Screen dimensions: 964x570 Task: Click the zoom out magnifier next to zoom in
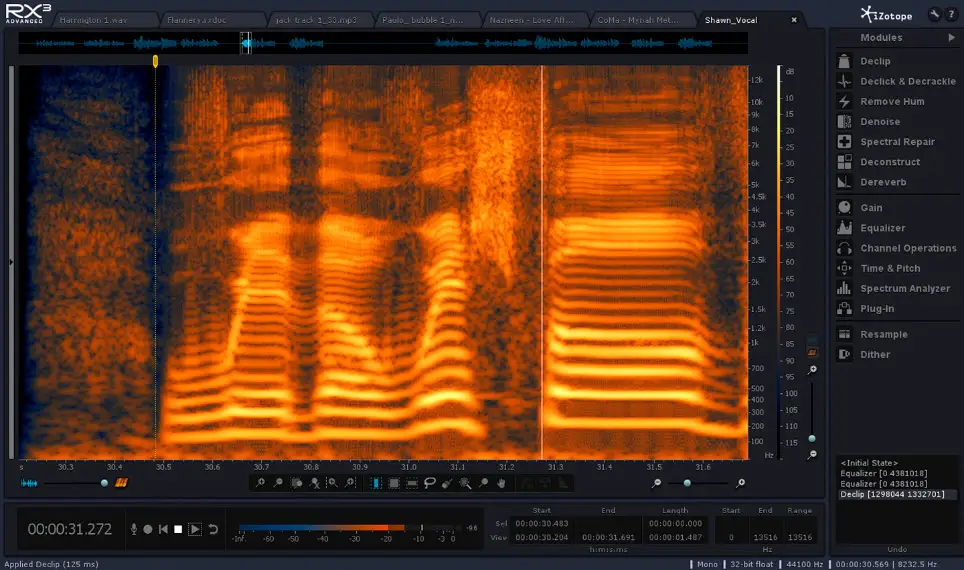[x=279, y=483]
